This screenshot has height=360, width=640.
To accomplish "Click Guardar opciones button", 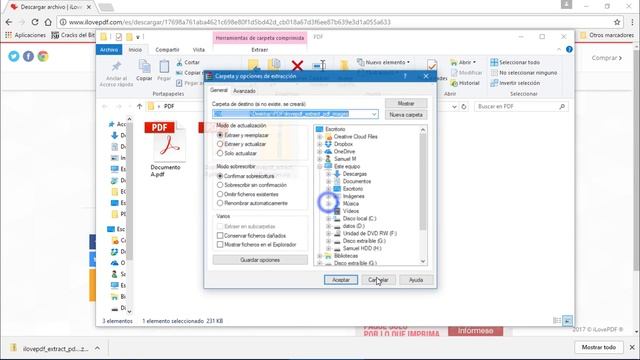I will (x=260, y=260).
